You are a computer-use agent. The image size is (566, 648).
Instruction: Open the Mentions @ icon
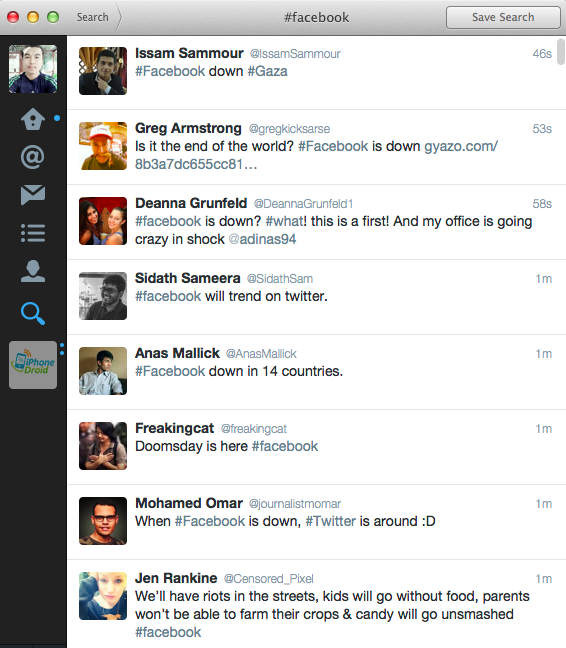(33, 157)
